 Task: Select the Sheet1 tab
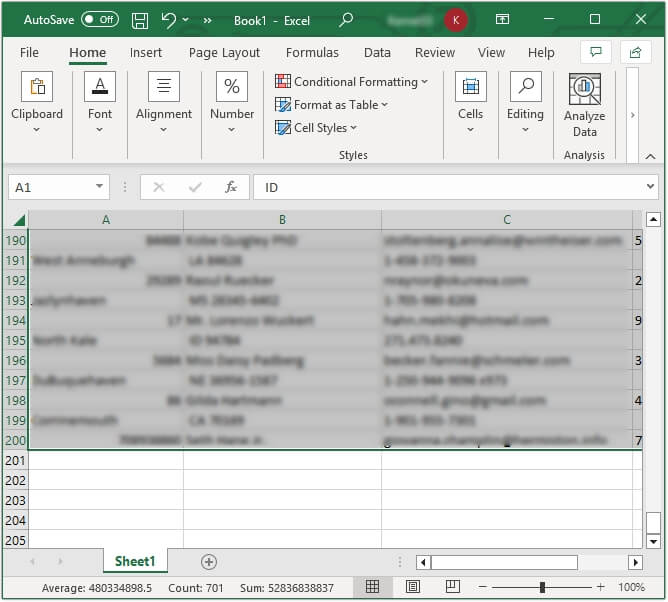[x=135, y=561]
